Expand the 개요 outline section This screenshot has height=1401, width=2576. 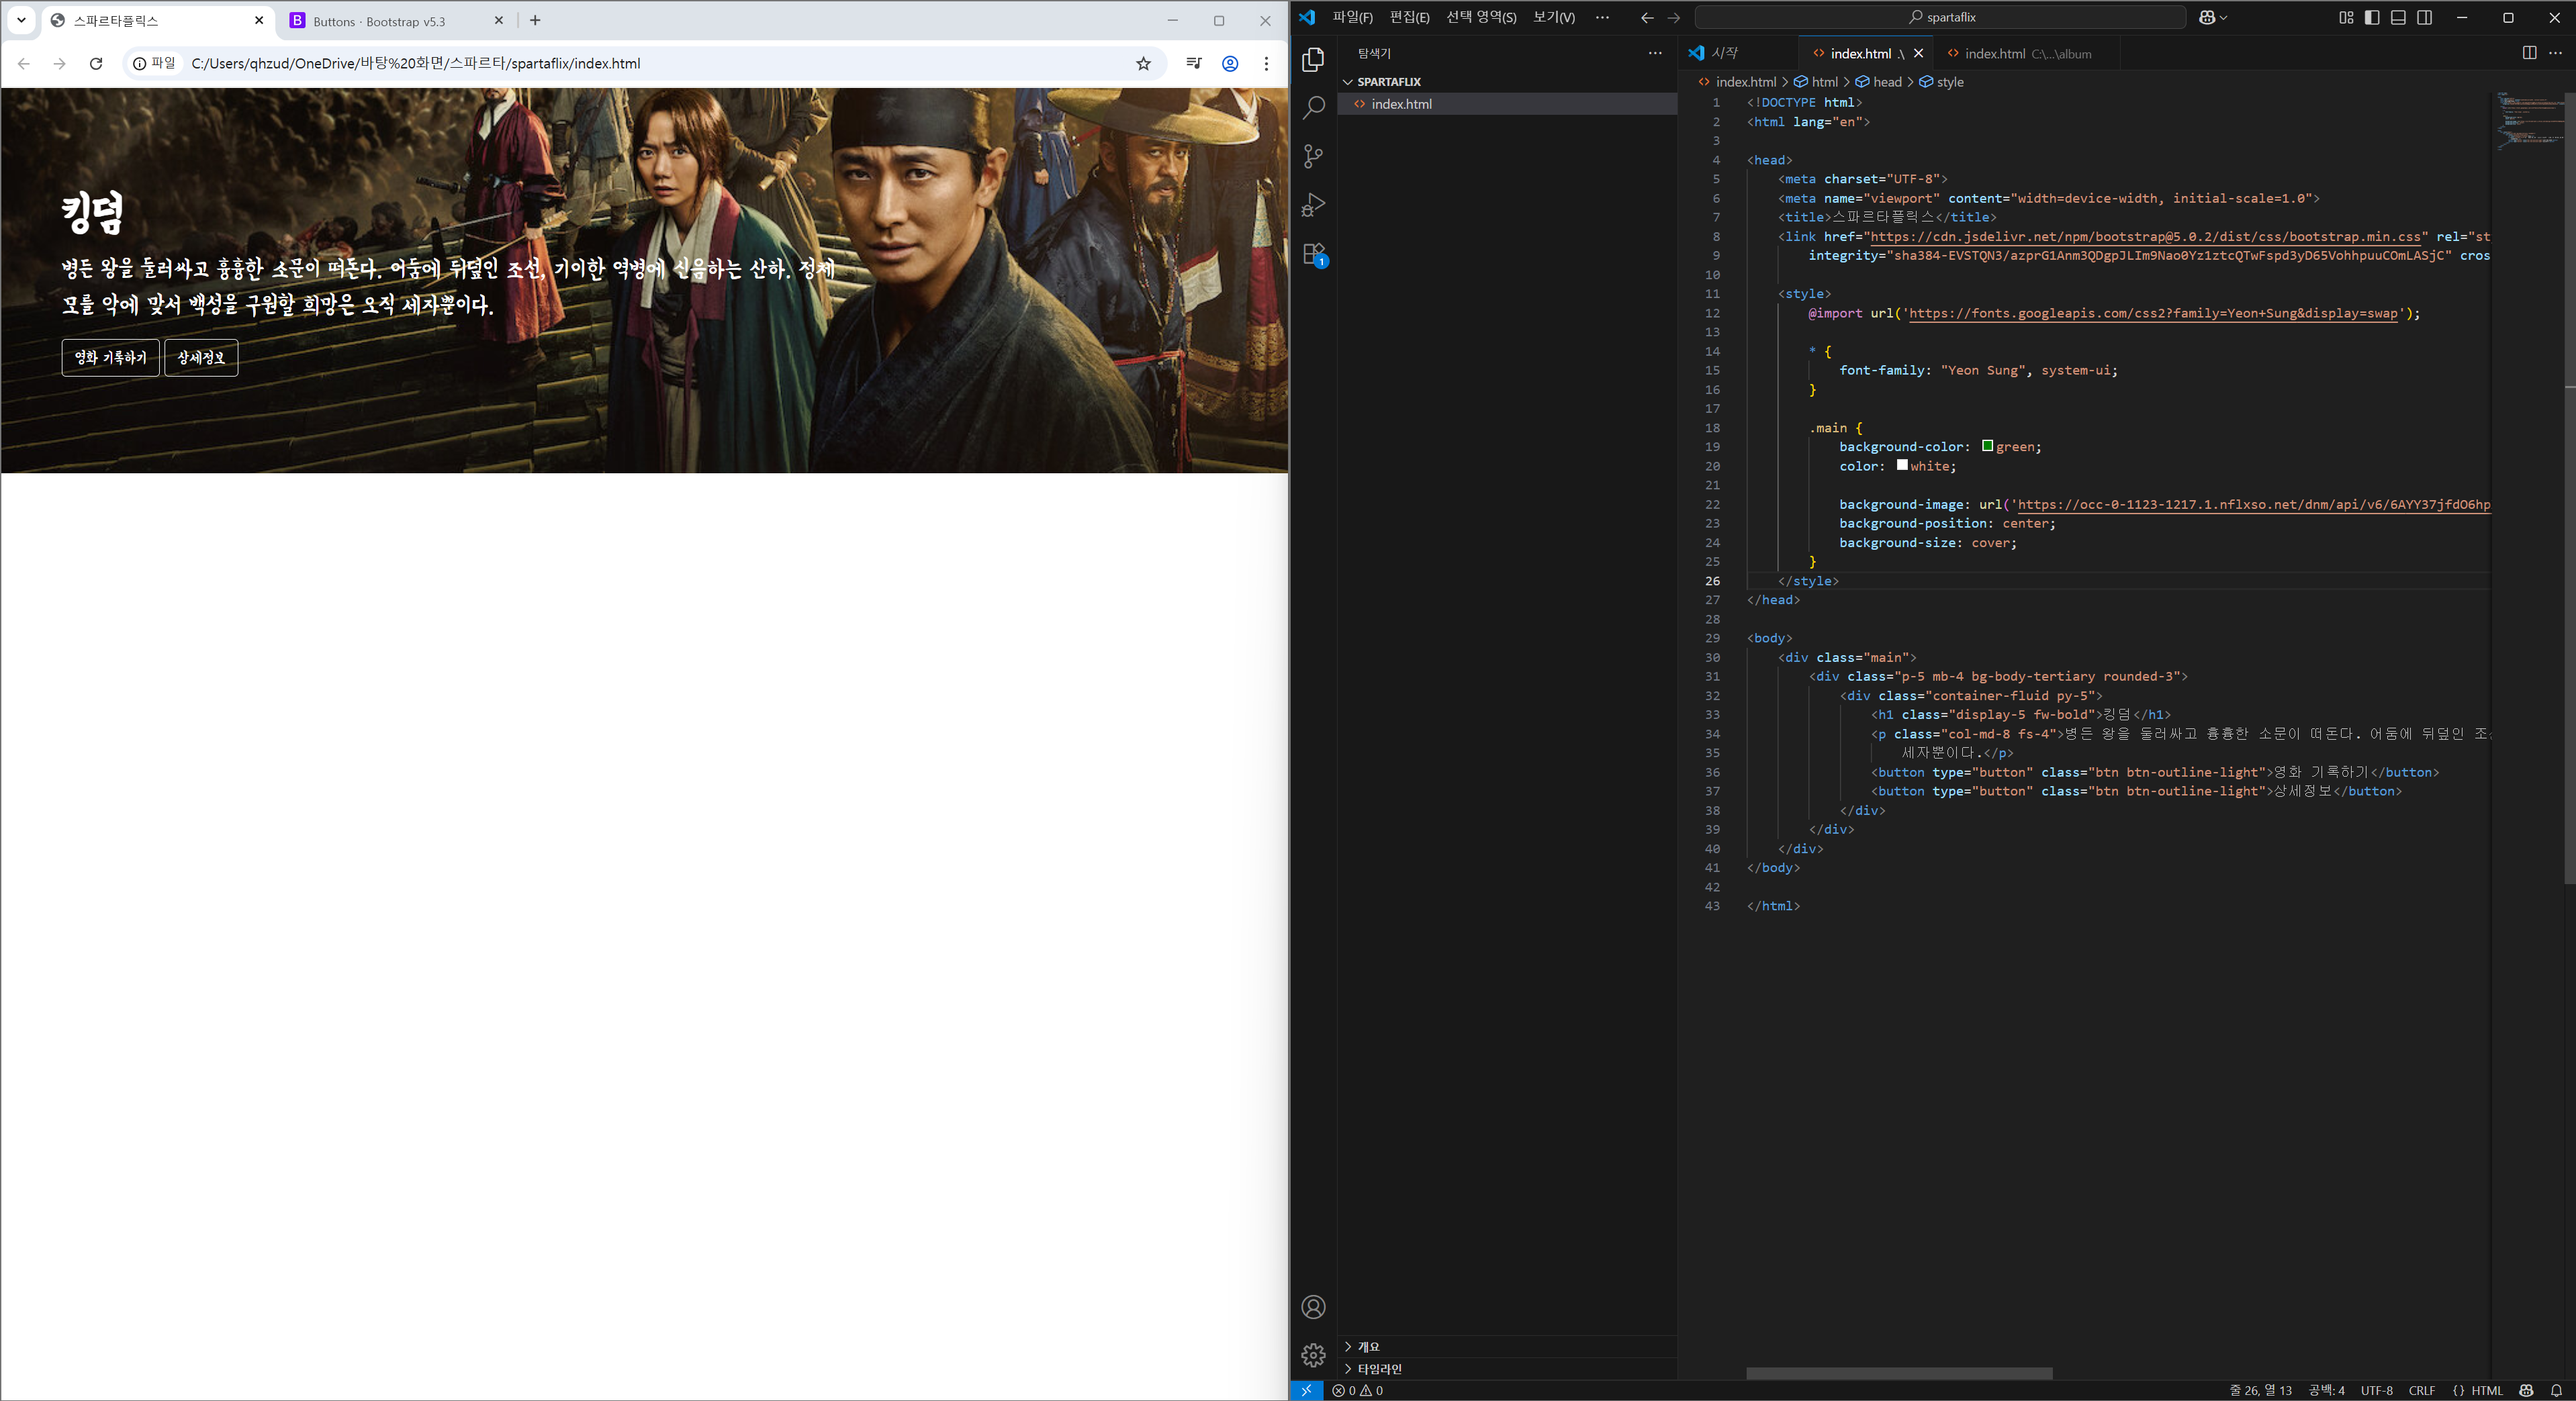point(1508,1346)
